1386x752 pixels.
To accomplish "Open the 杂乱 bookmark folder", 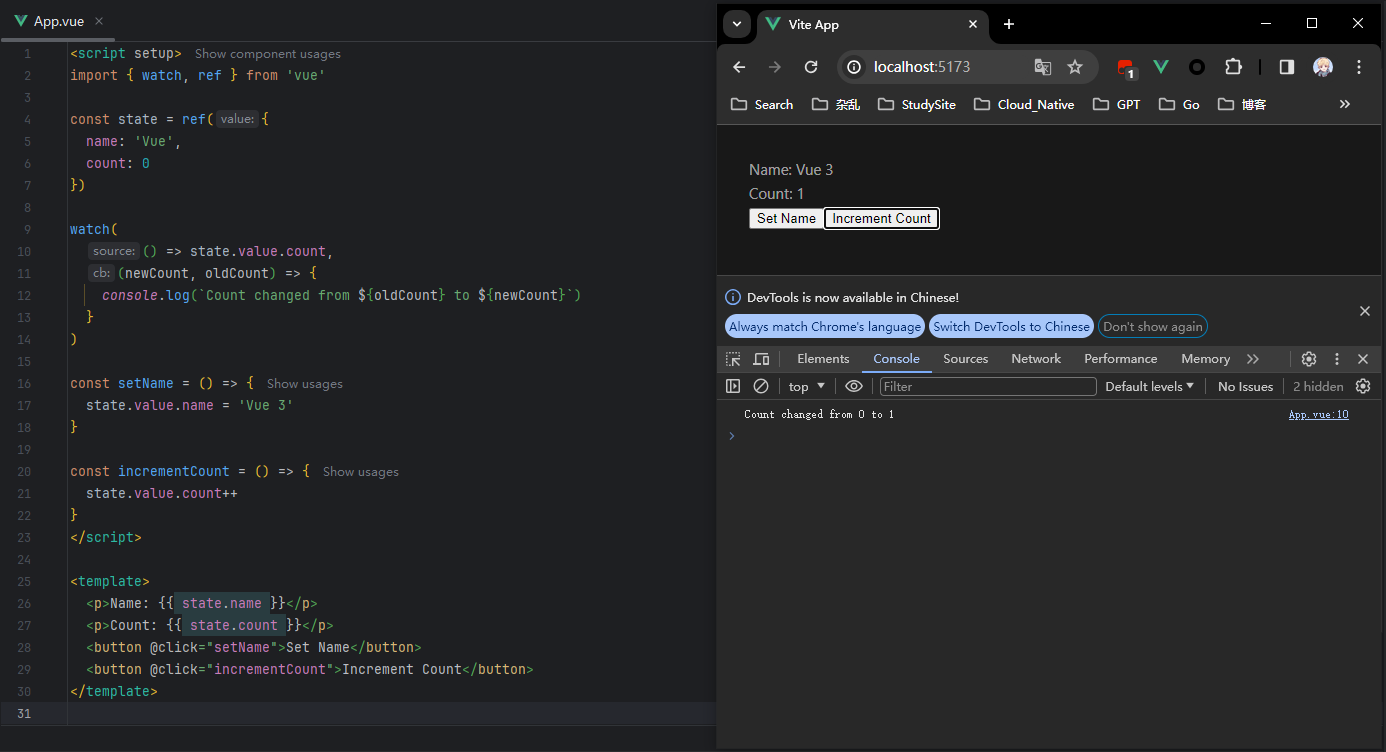I will tap(836, 104).
